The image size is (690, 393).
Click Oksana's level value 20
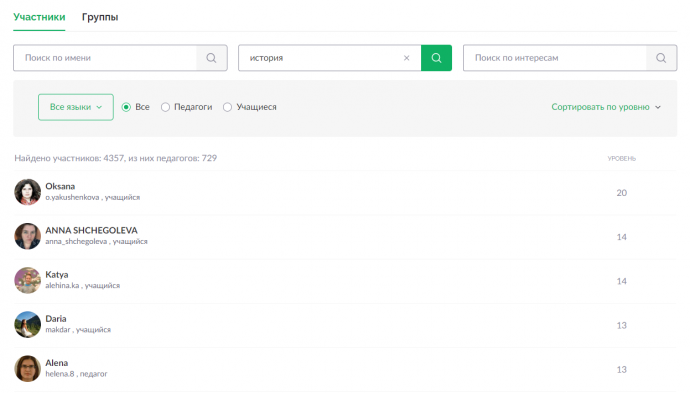(621, 193)
